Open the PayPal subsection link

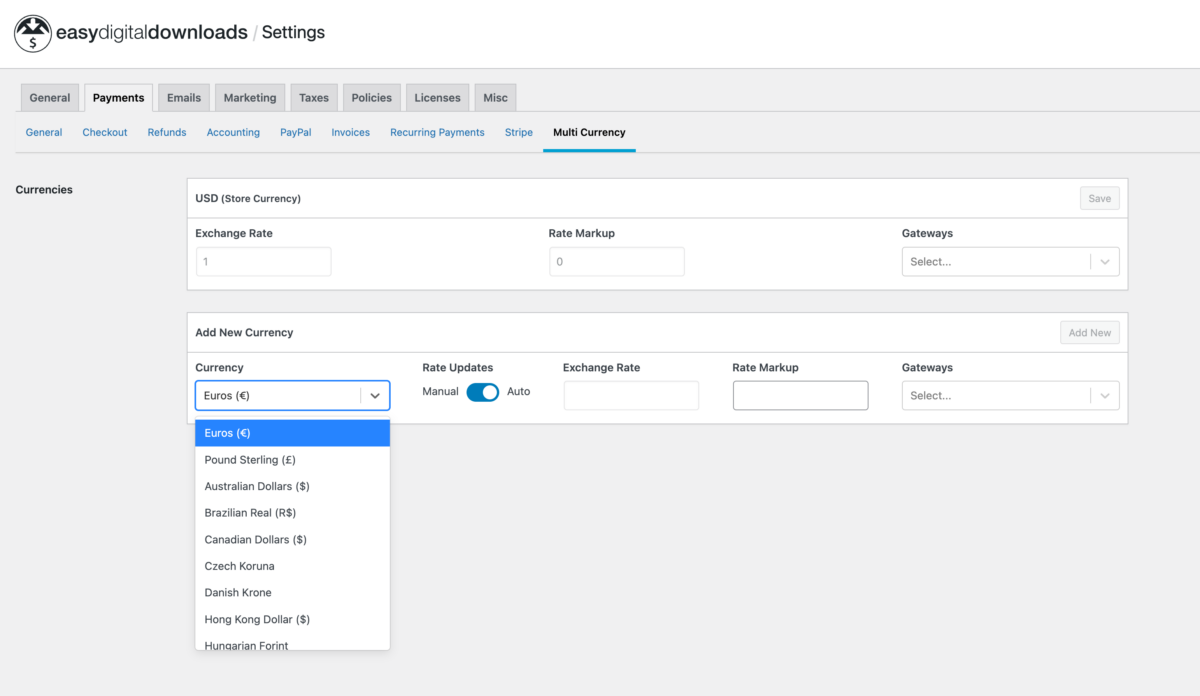(295, 132)
